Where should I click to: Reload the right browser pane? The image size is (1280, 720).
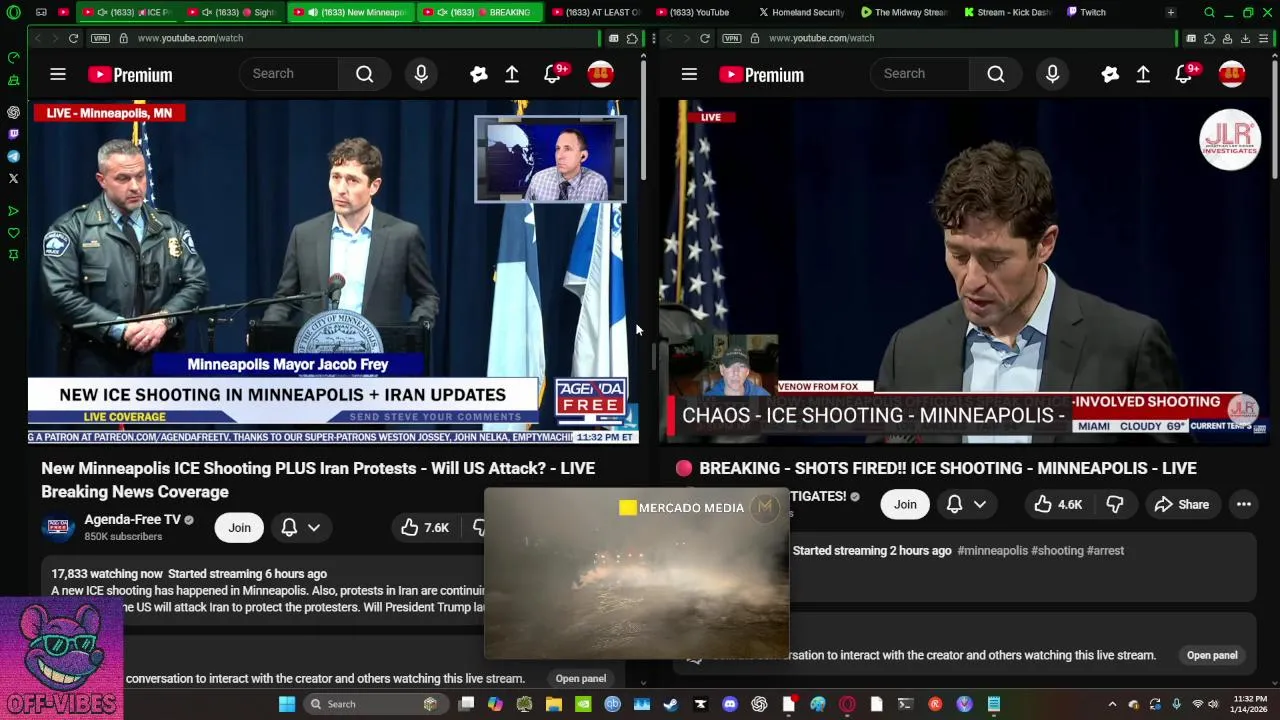705,38
